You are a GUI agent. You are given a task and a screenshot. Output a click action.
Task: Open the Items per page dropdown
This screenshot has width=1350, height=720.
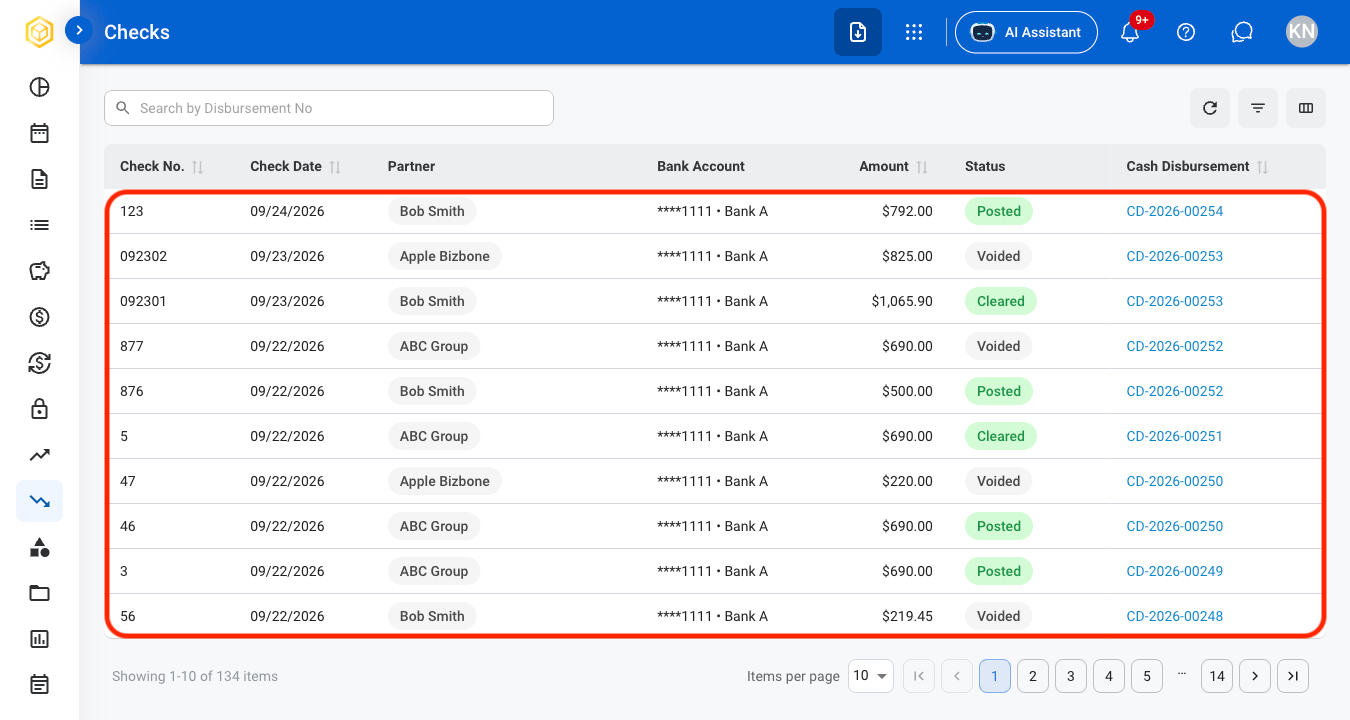870,676
